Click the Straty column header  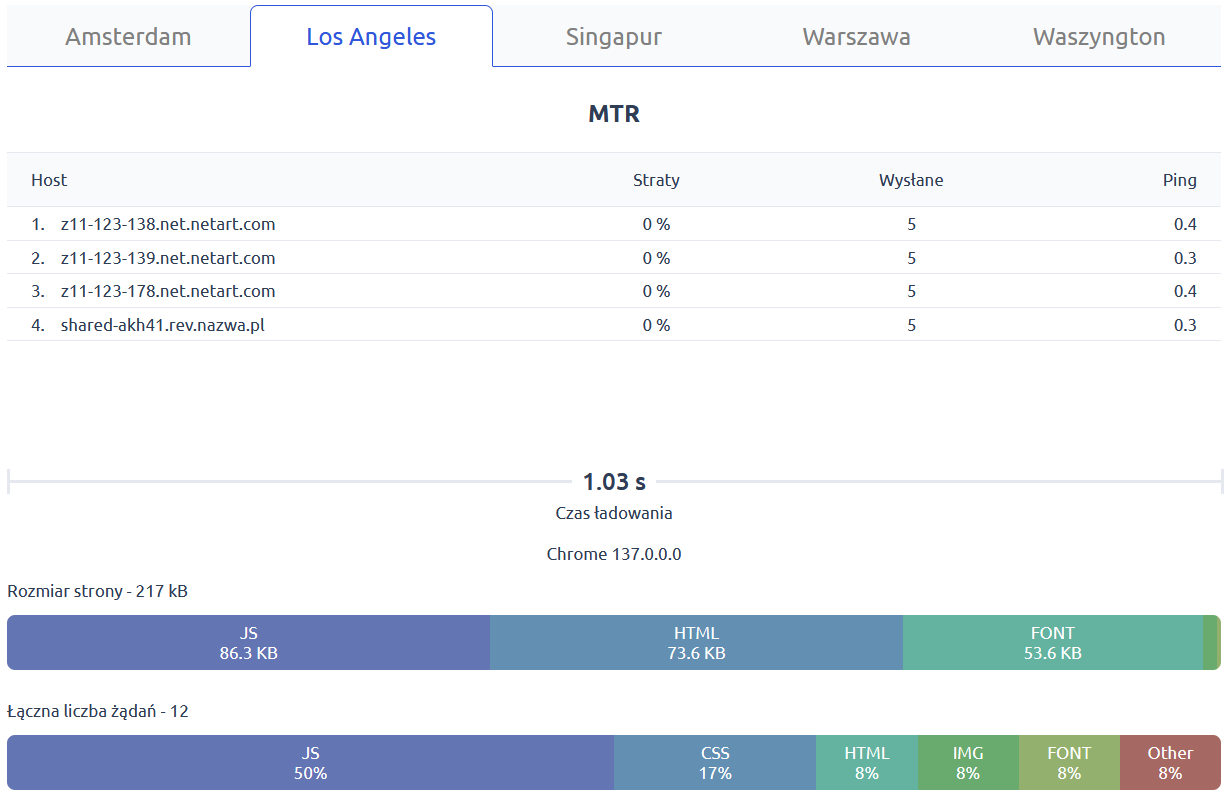(x=656, y=180)
